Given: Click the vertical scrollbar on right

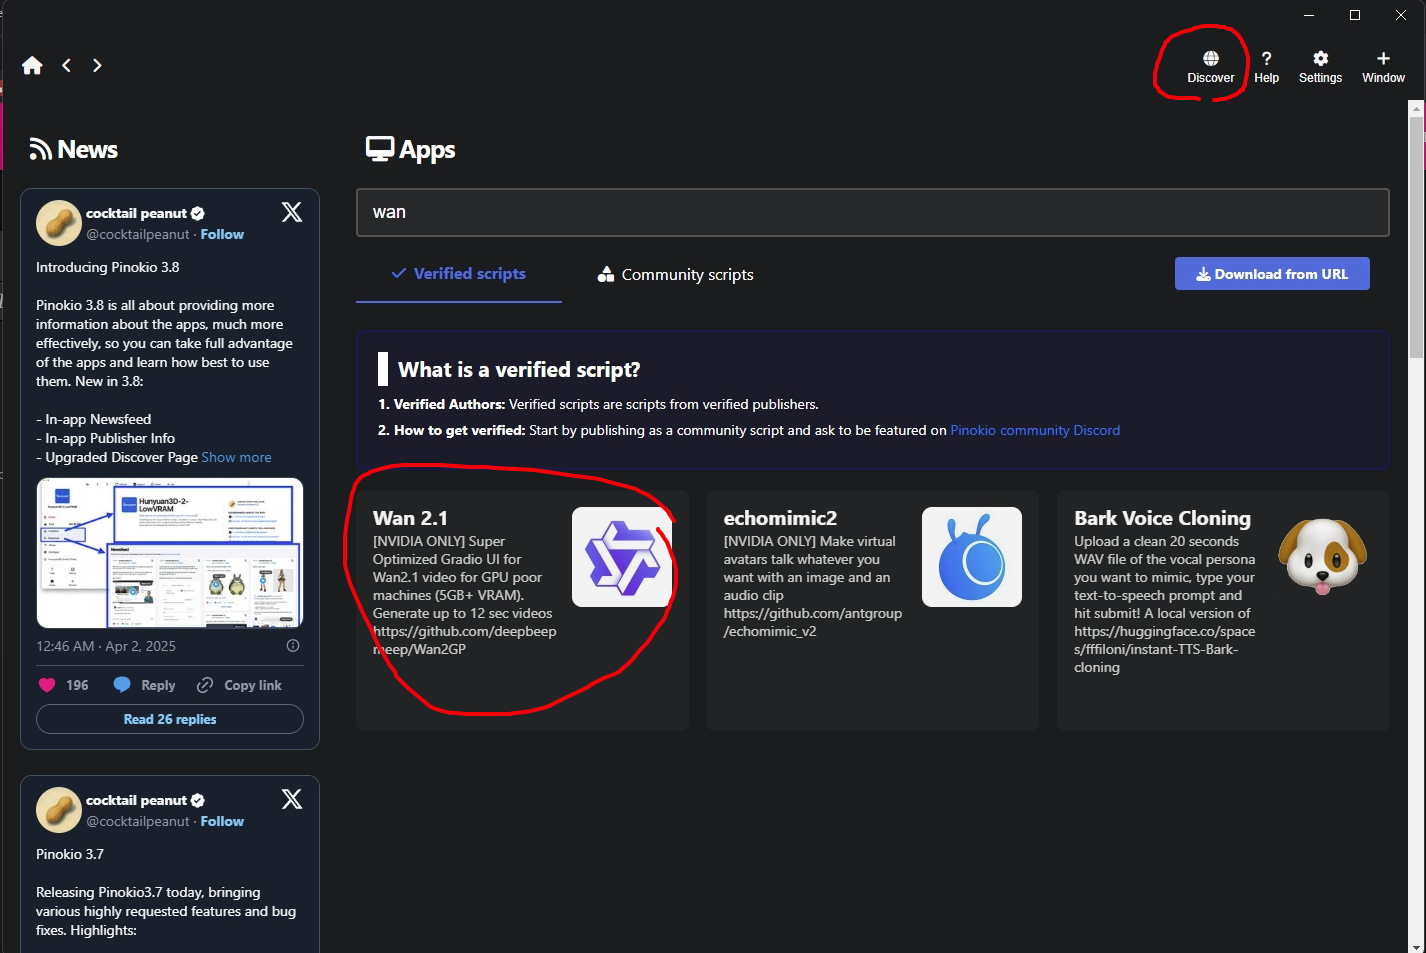Looking at the screenshot, I should pyautogui.click(x=1416, y=240).
